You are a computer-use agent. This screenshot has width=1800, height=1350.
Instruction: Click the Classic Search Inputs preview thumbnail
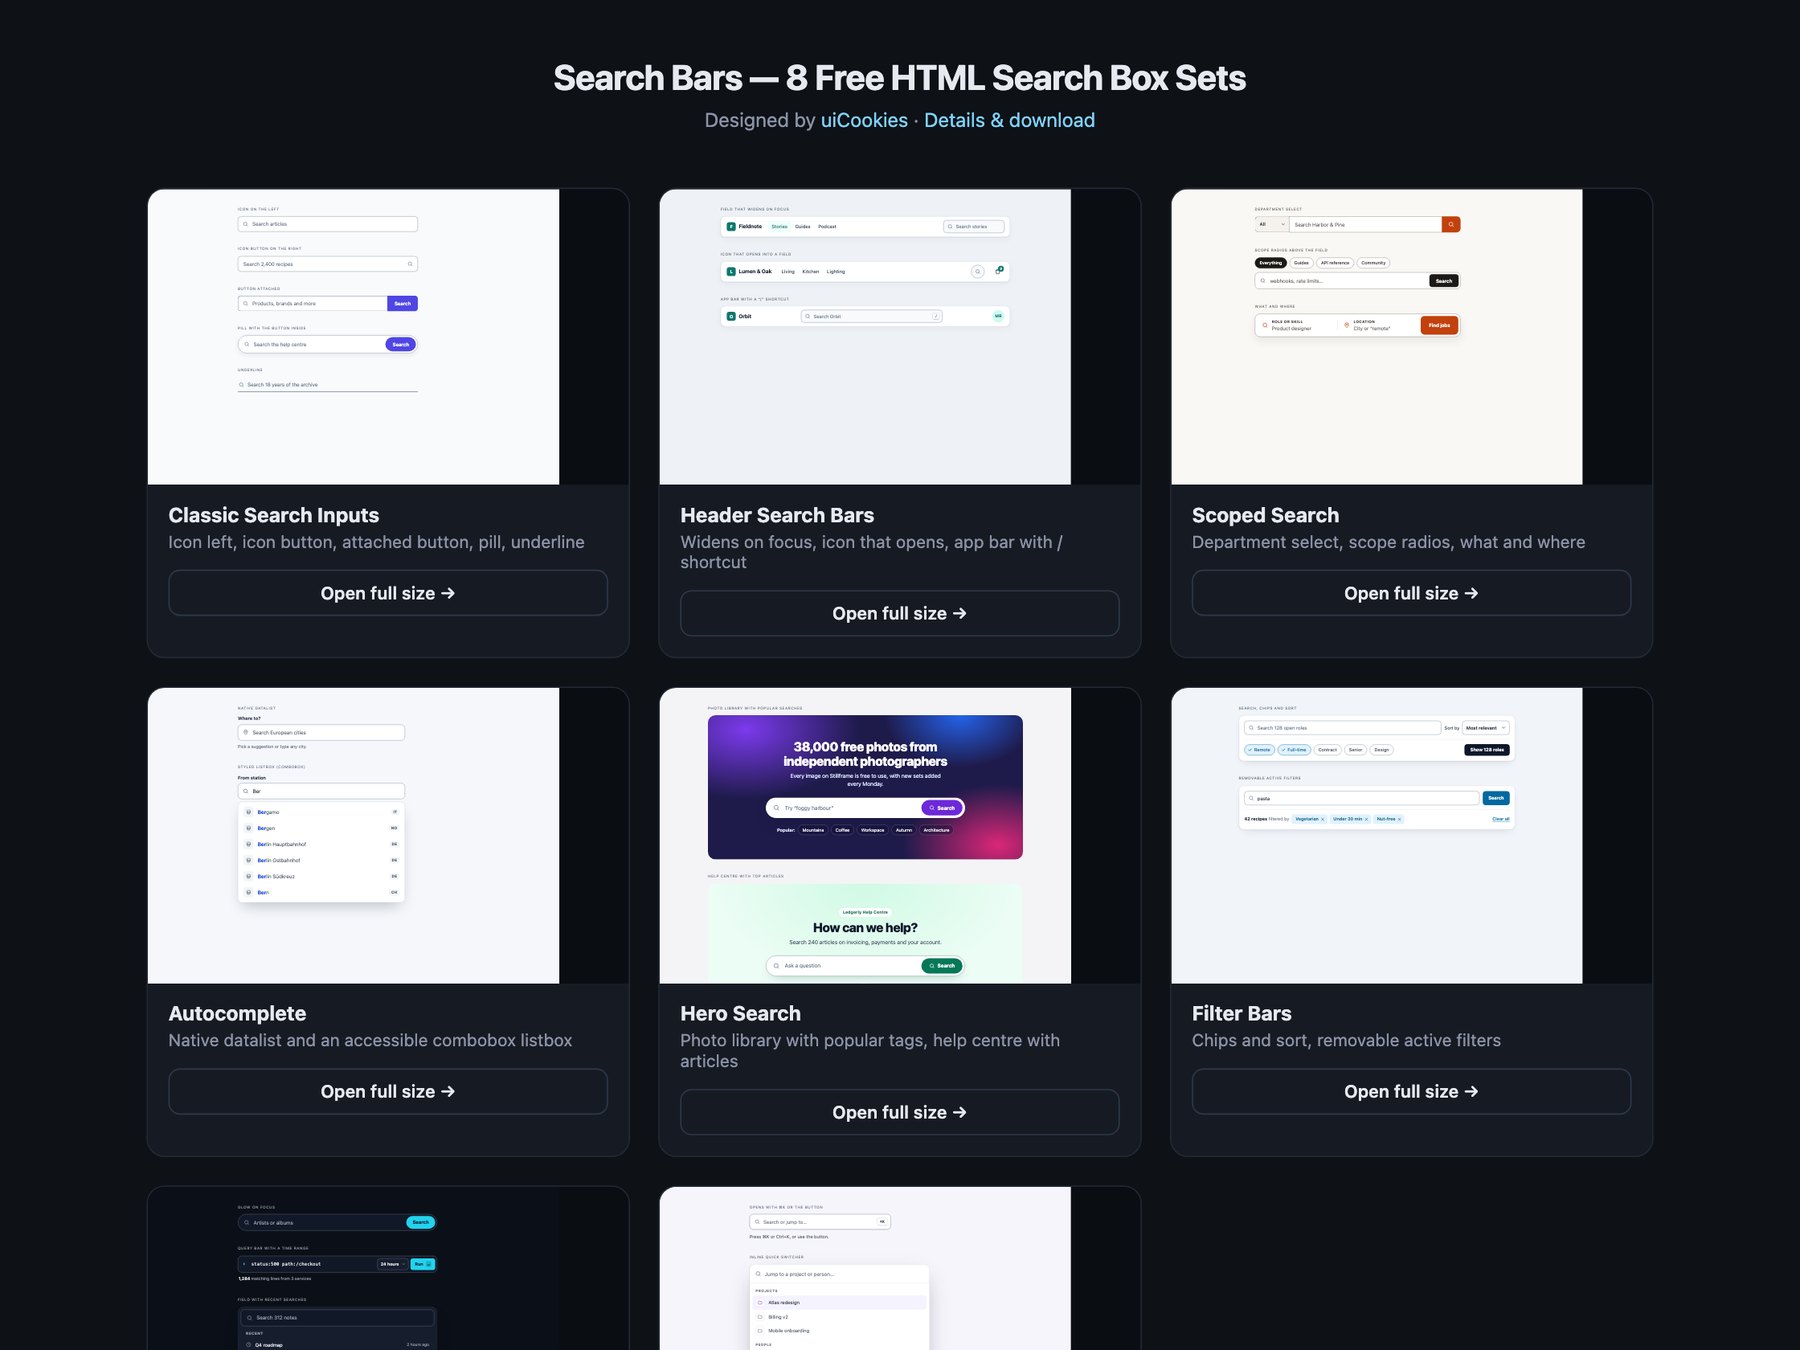pyautogui.click(x=388, y=337)
